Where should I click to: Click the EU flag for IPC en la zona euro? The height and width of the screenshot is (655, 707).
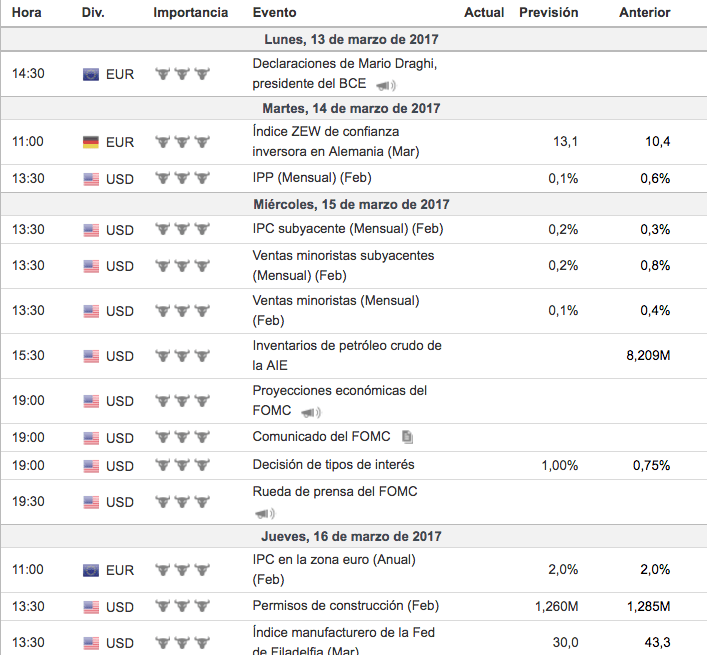[x=91, y=571]
